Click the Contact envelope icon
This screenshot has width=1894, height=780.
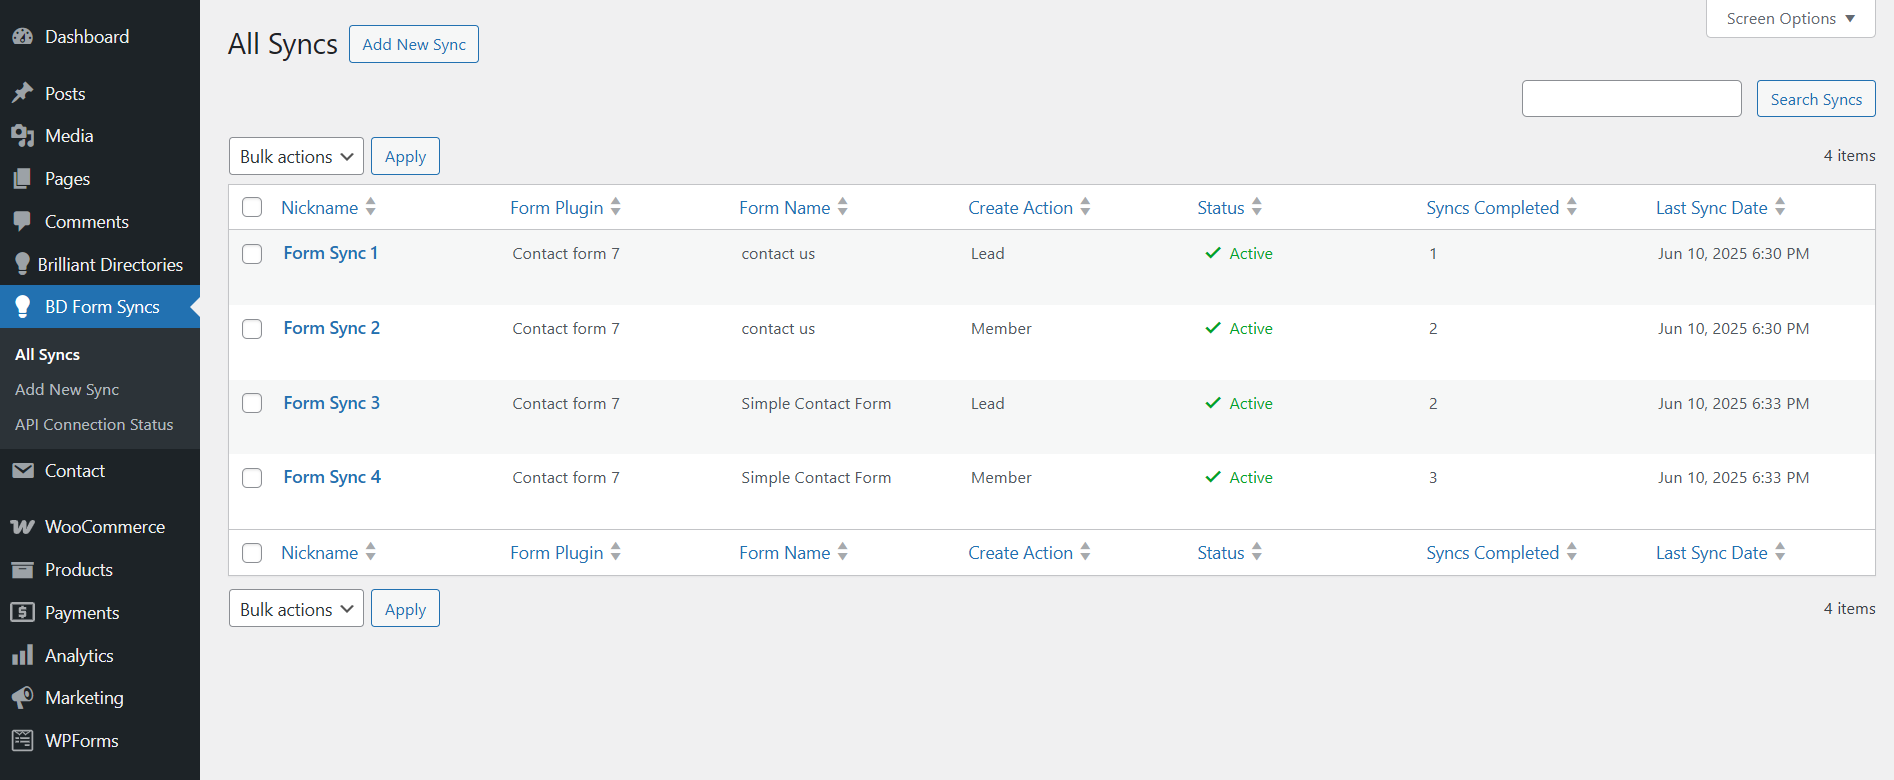pyautogui.click(x=22, y=471)
